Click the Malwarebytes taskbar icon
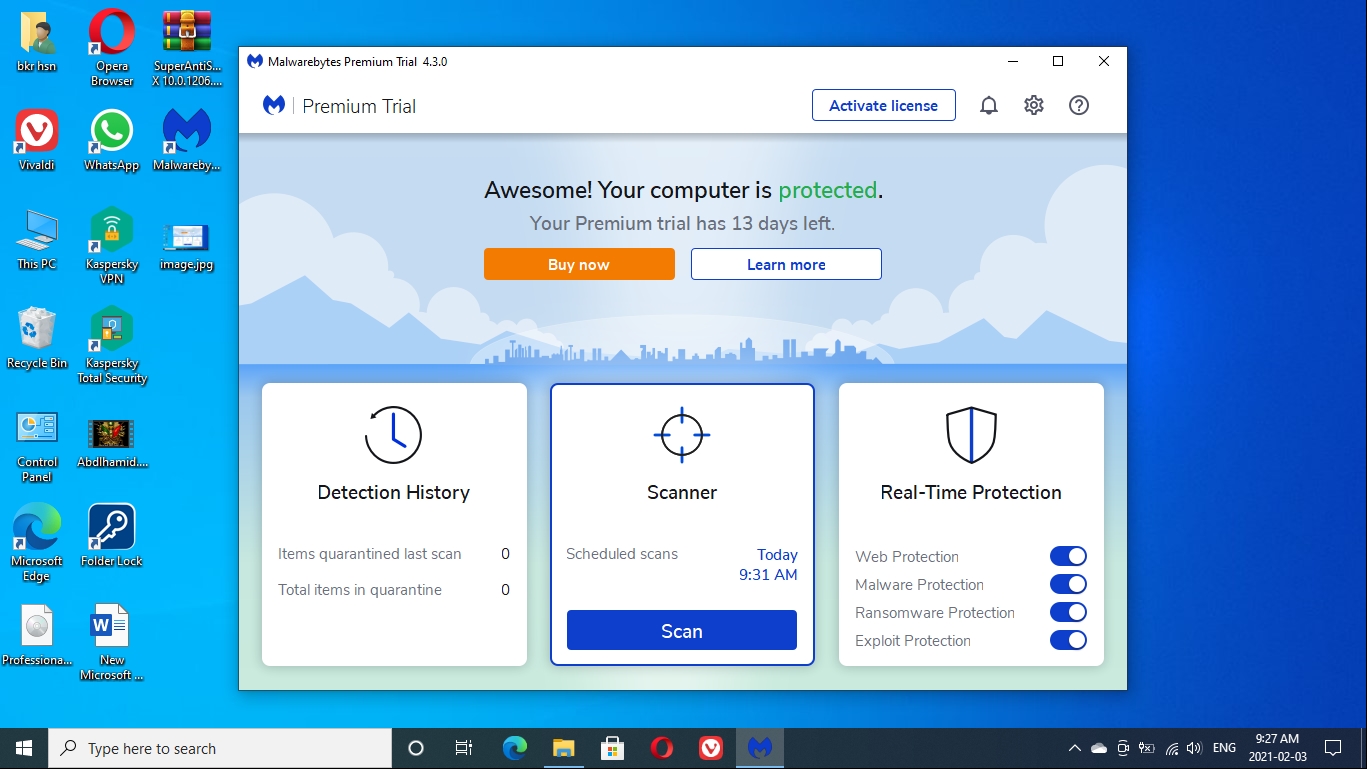1367x769 pixels. click(x=760, y=748)
